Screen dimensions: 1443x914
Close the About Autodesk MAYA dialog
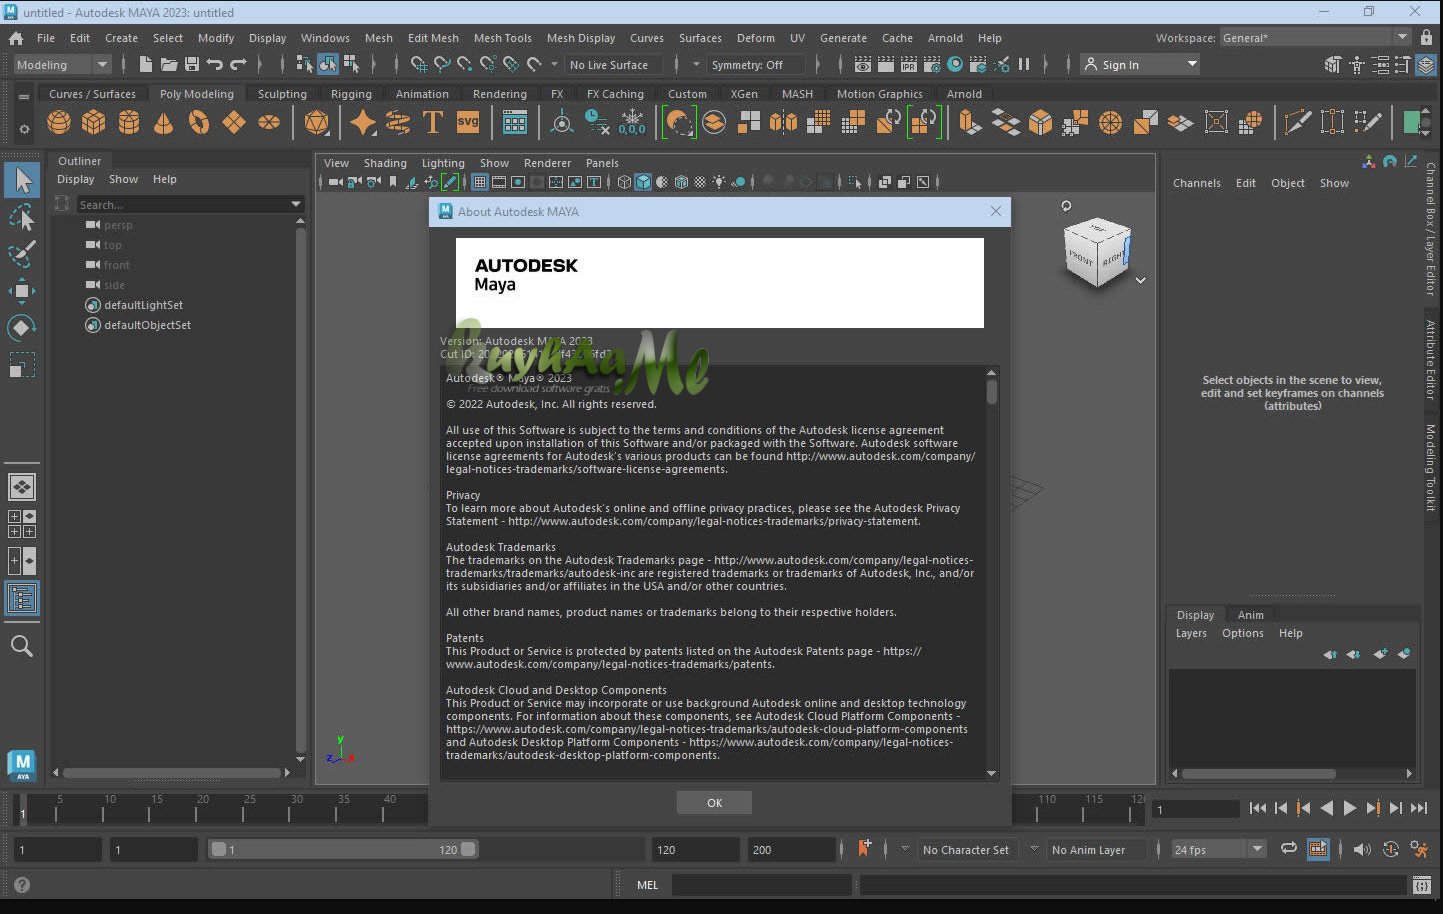(995, 211)
